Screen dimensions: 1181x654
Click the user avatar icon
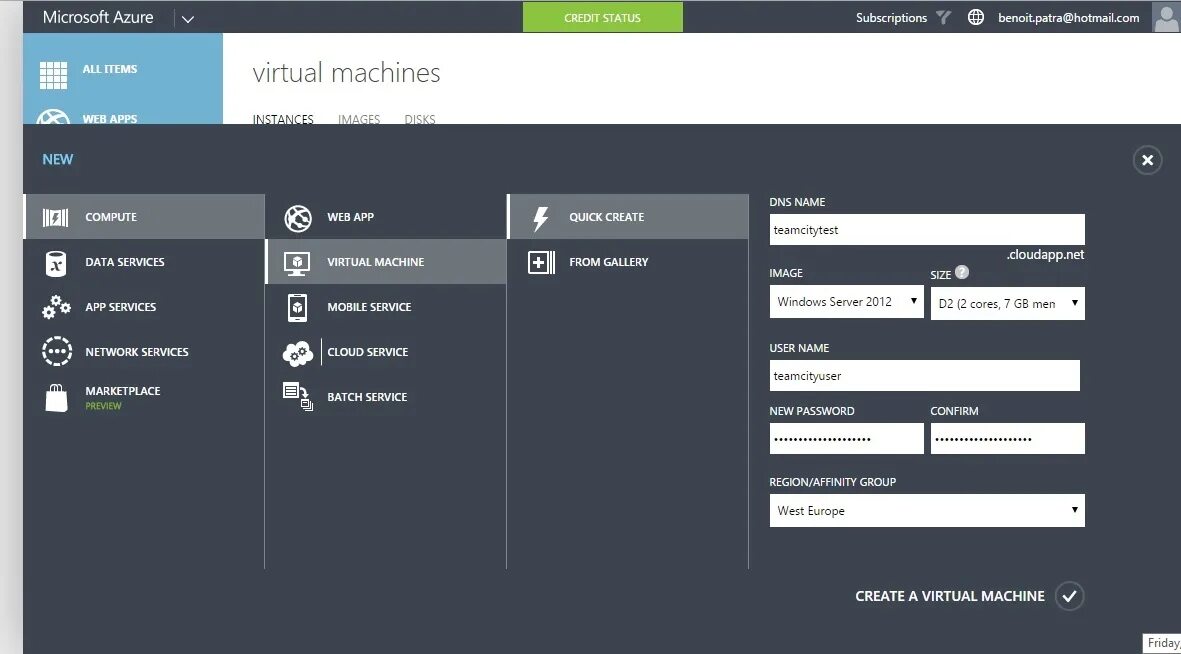click(1166, 17)
